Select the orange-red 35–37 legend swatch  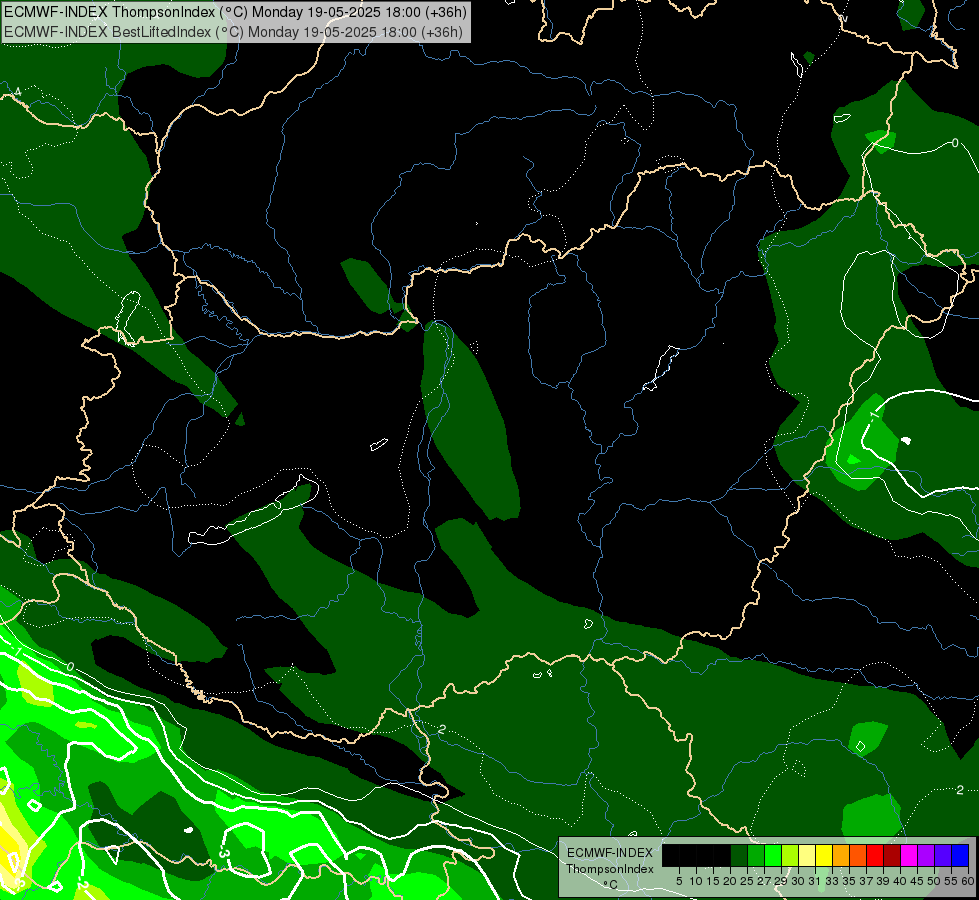pos(858,855)
